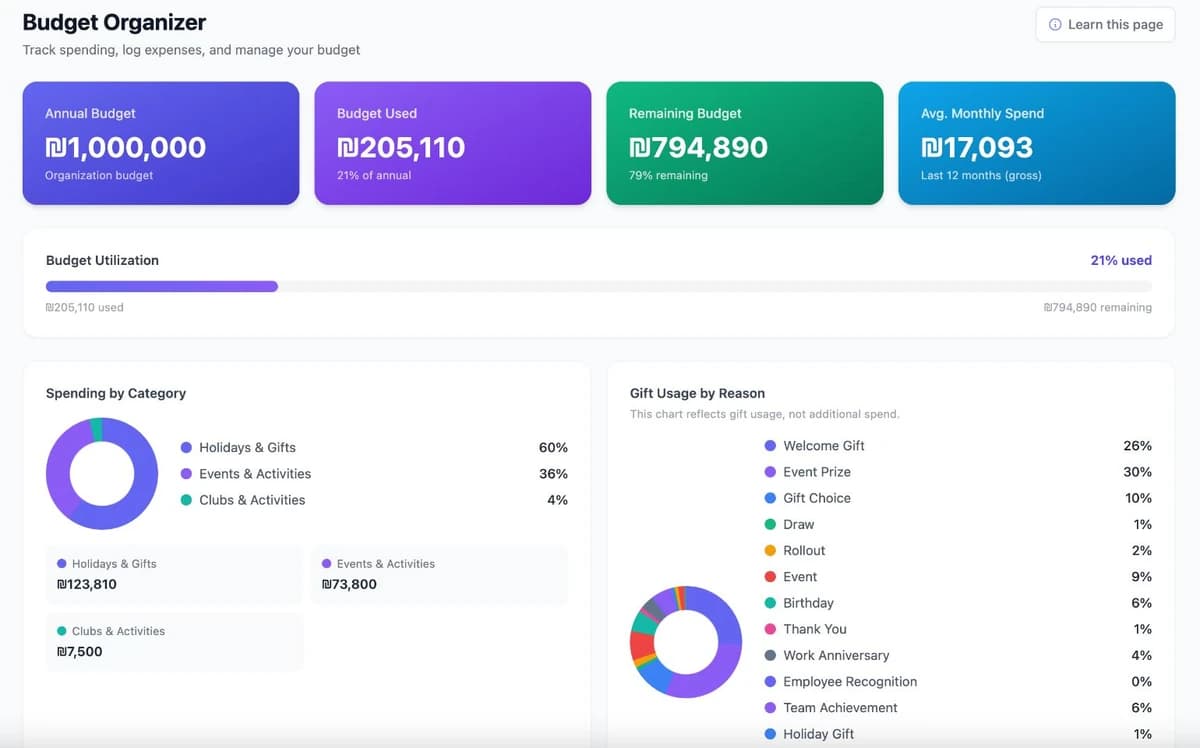The width and height of the screenshot is (1200, 748).
Task: Click the ₪794,890 remaining text
Action: tap(1097, 307)
